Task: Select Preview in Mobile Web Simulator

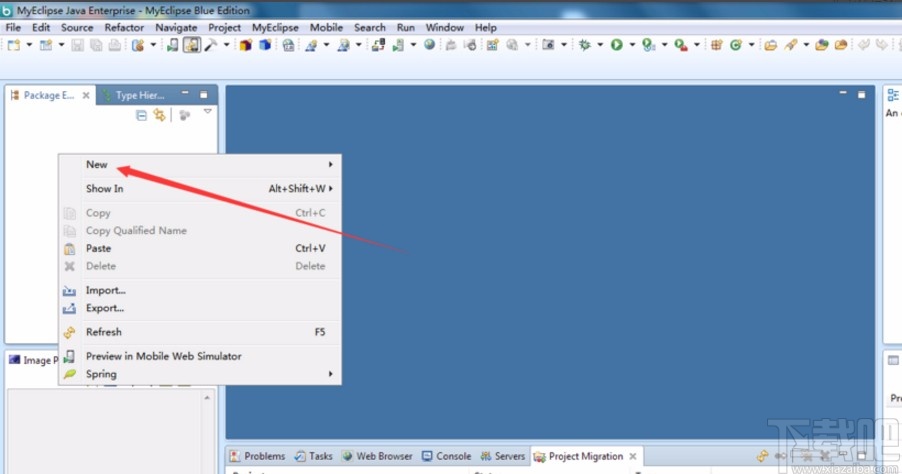Action: 200,356
